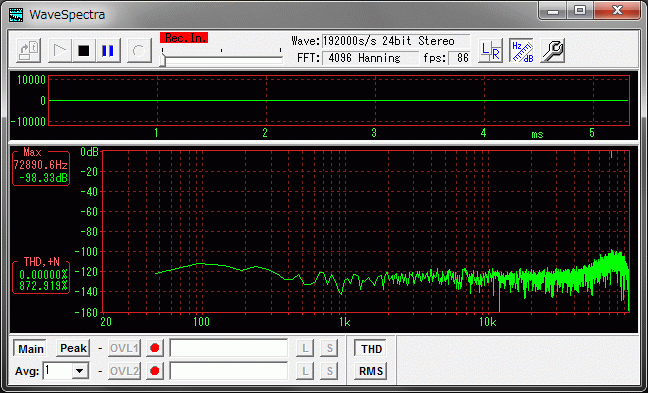Open the Hz/dB measurement cursor icon
Screen dimensions: 648x393
tap(522, 51)
